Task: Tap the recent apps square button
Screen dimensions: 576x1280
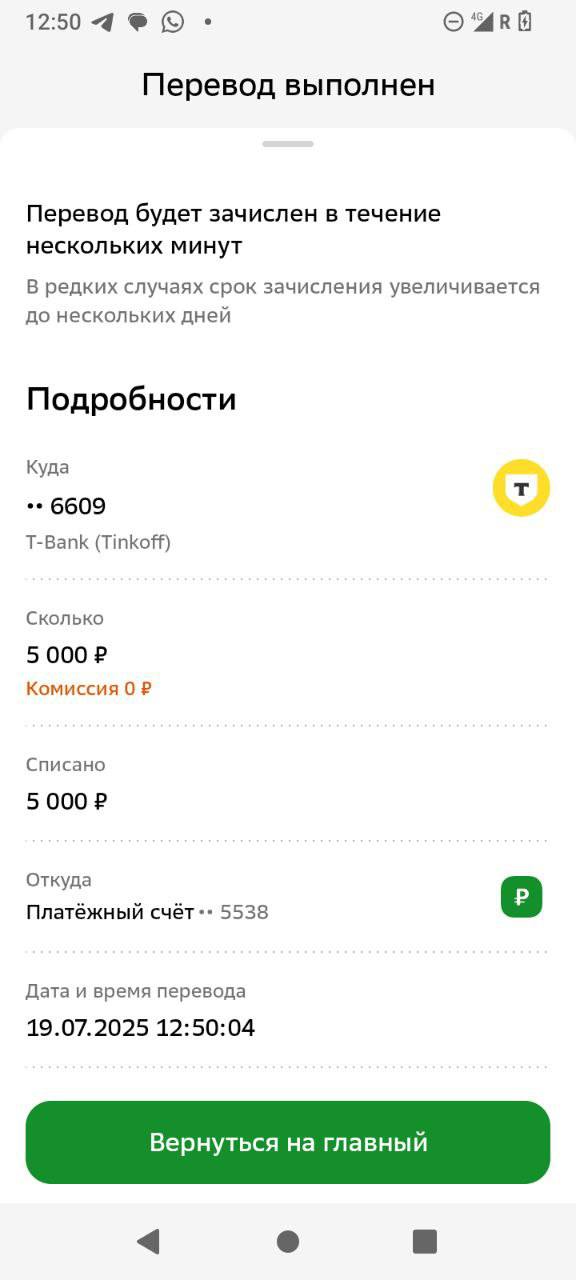Action: (425, 1241)
